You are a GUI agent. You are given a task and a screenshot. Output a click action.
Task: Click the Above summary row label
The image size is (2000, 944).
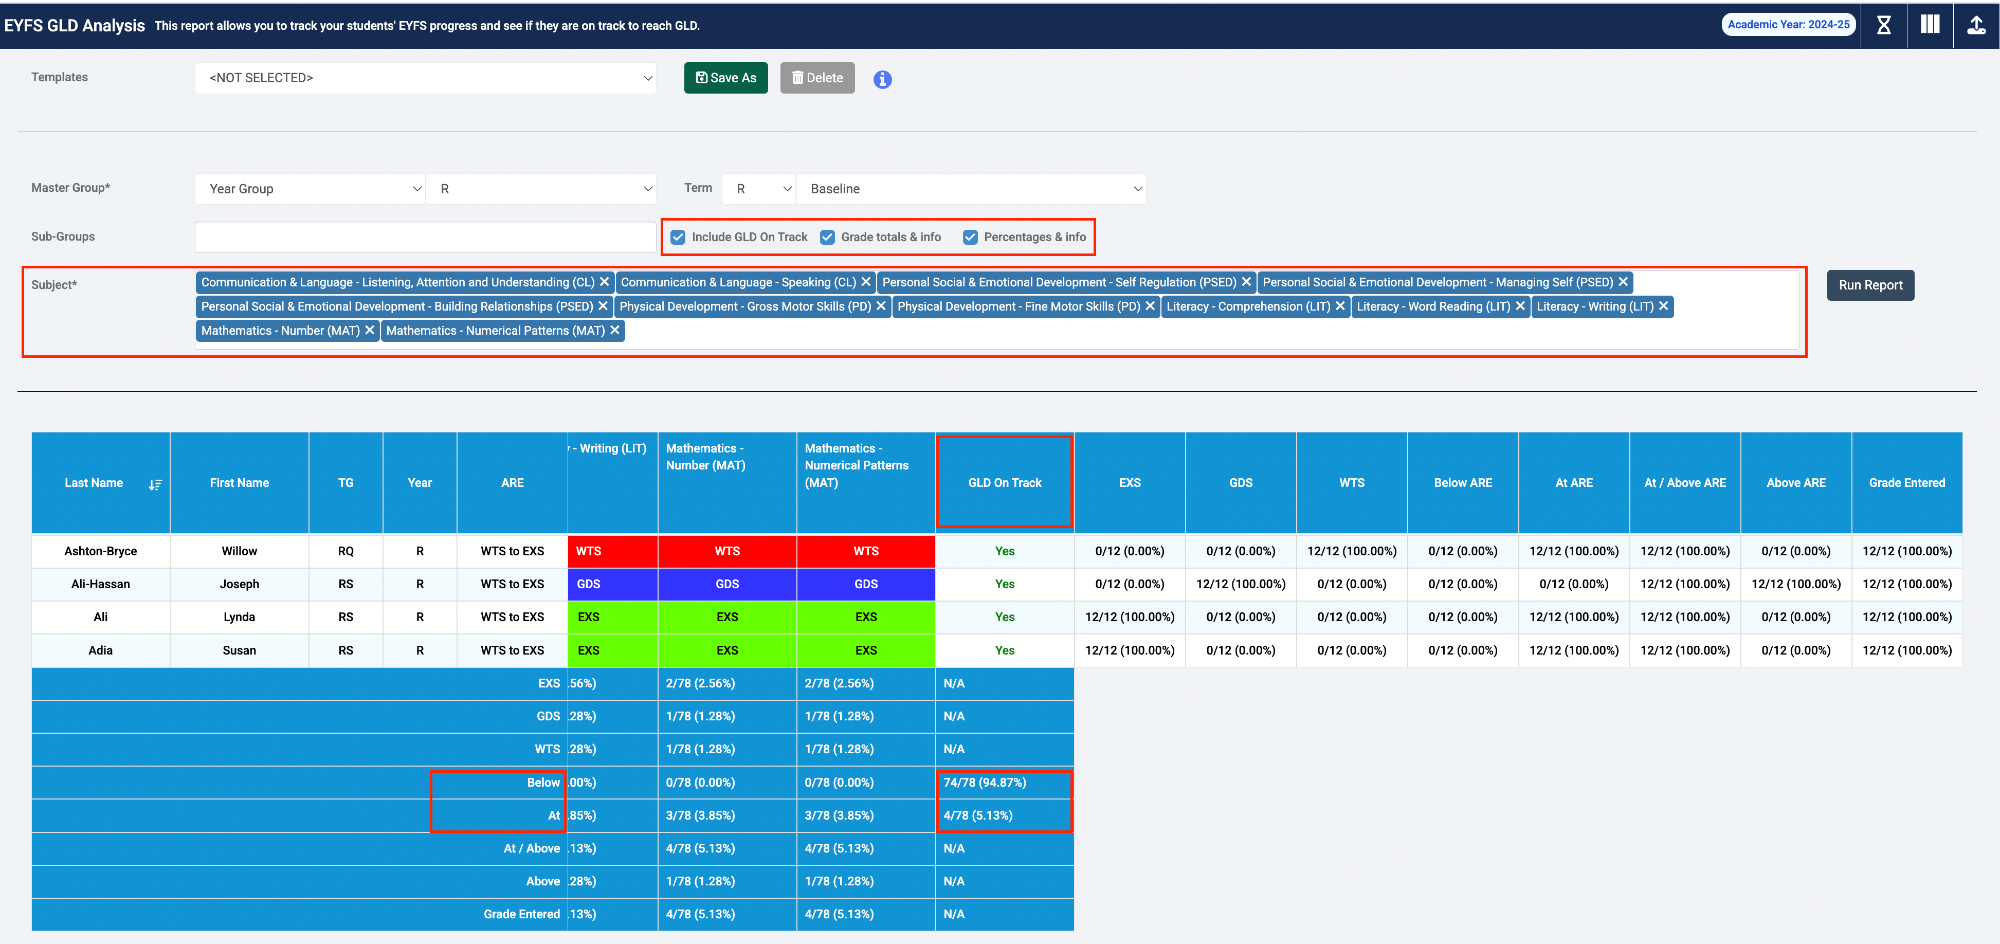tap(543, 881)
